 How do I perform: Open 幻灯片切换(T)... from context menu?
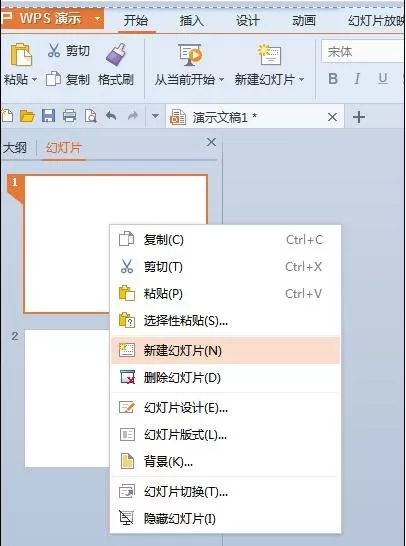click(x=225, y=492)
